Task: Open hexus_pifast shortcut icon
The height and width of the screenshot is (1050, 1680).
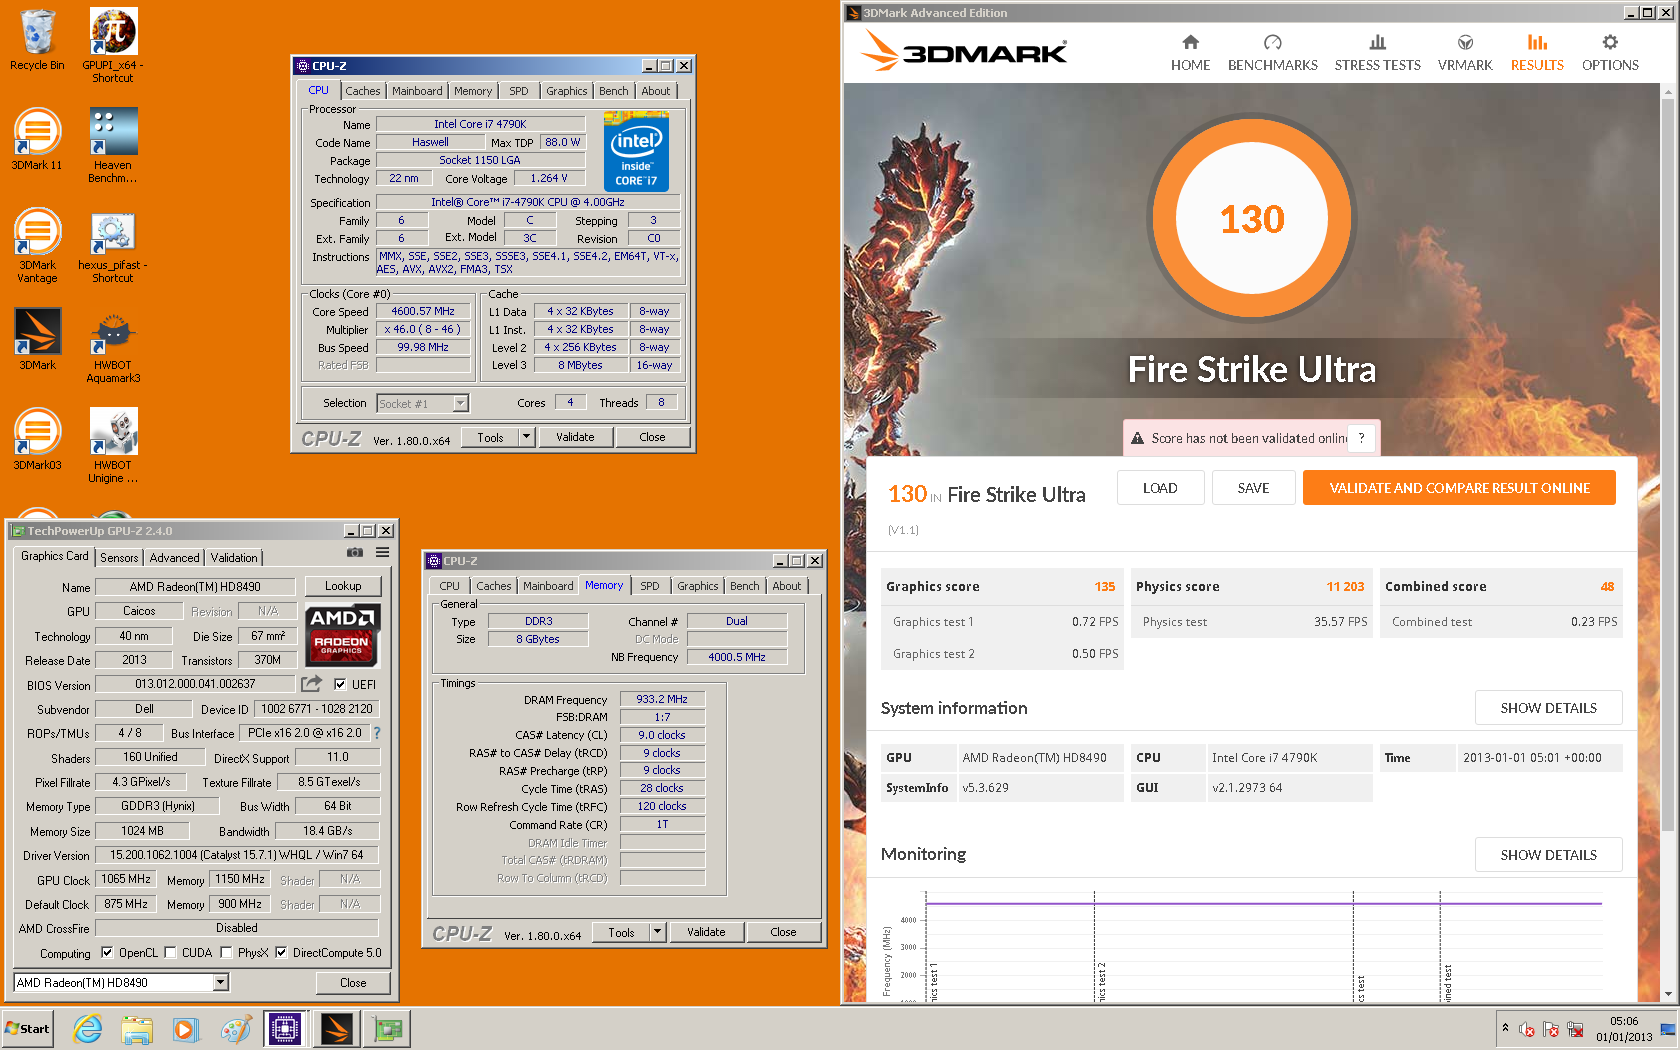Action: (113, 245)
